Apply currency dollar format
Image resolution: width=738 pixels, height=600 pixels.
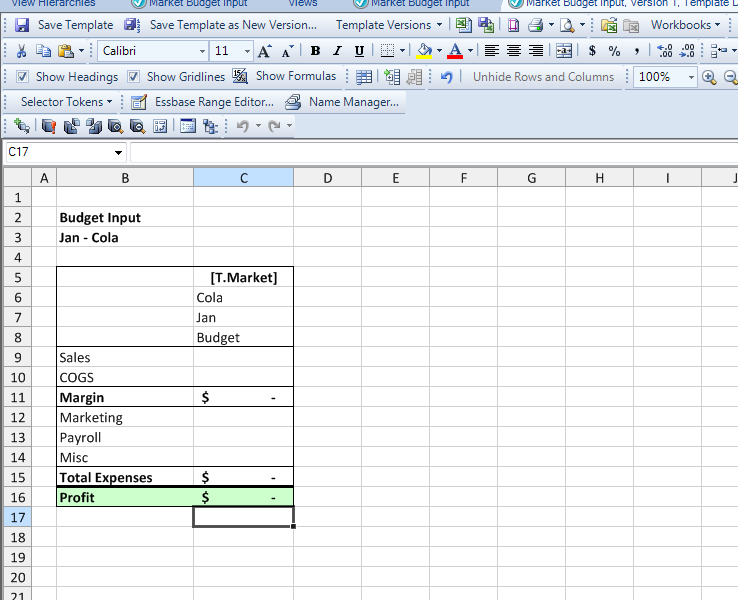(592, 51)
